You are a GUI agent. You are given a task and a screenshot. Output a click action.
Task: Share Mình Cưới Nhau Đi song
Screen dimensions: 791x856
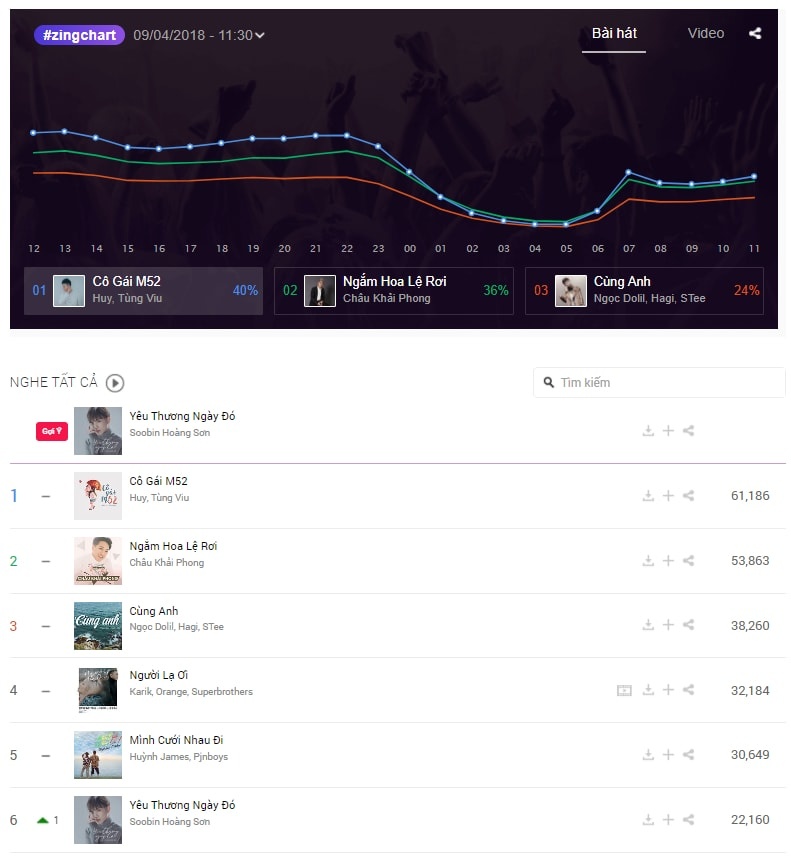[688, 754]
